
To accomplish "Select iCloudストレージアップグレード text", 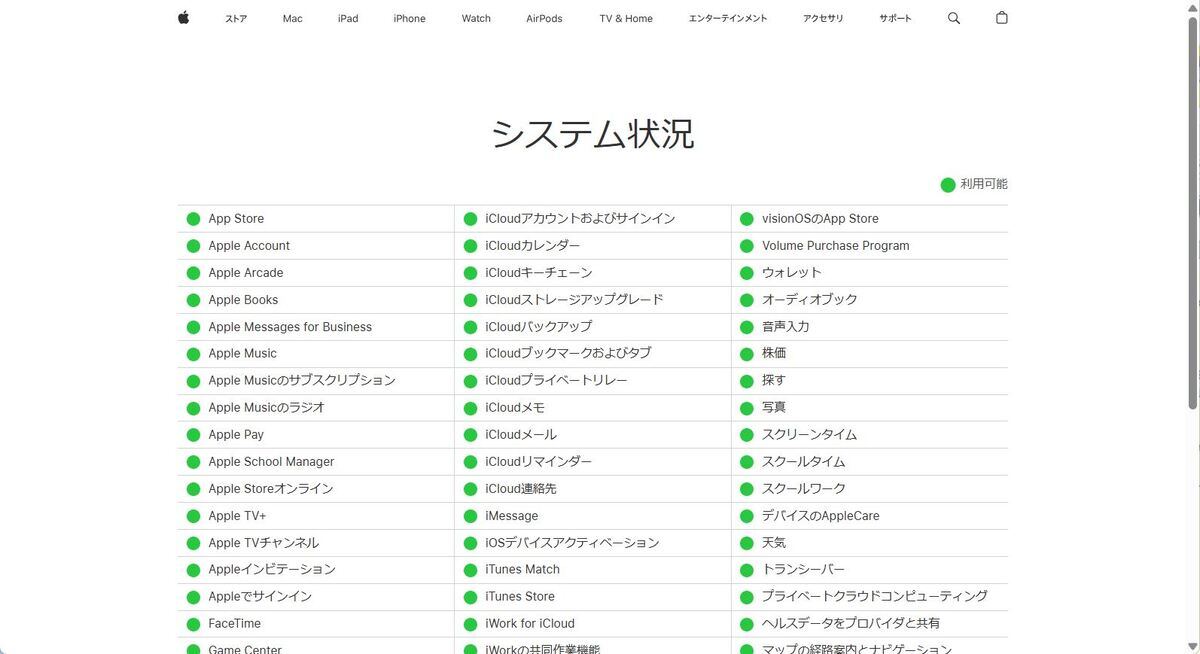I will pyautogui.click(x=574, y=300).
